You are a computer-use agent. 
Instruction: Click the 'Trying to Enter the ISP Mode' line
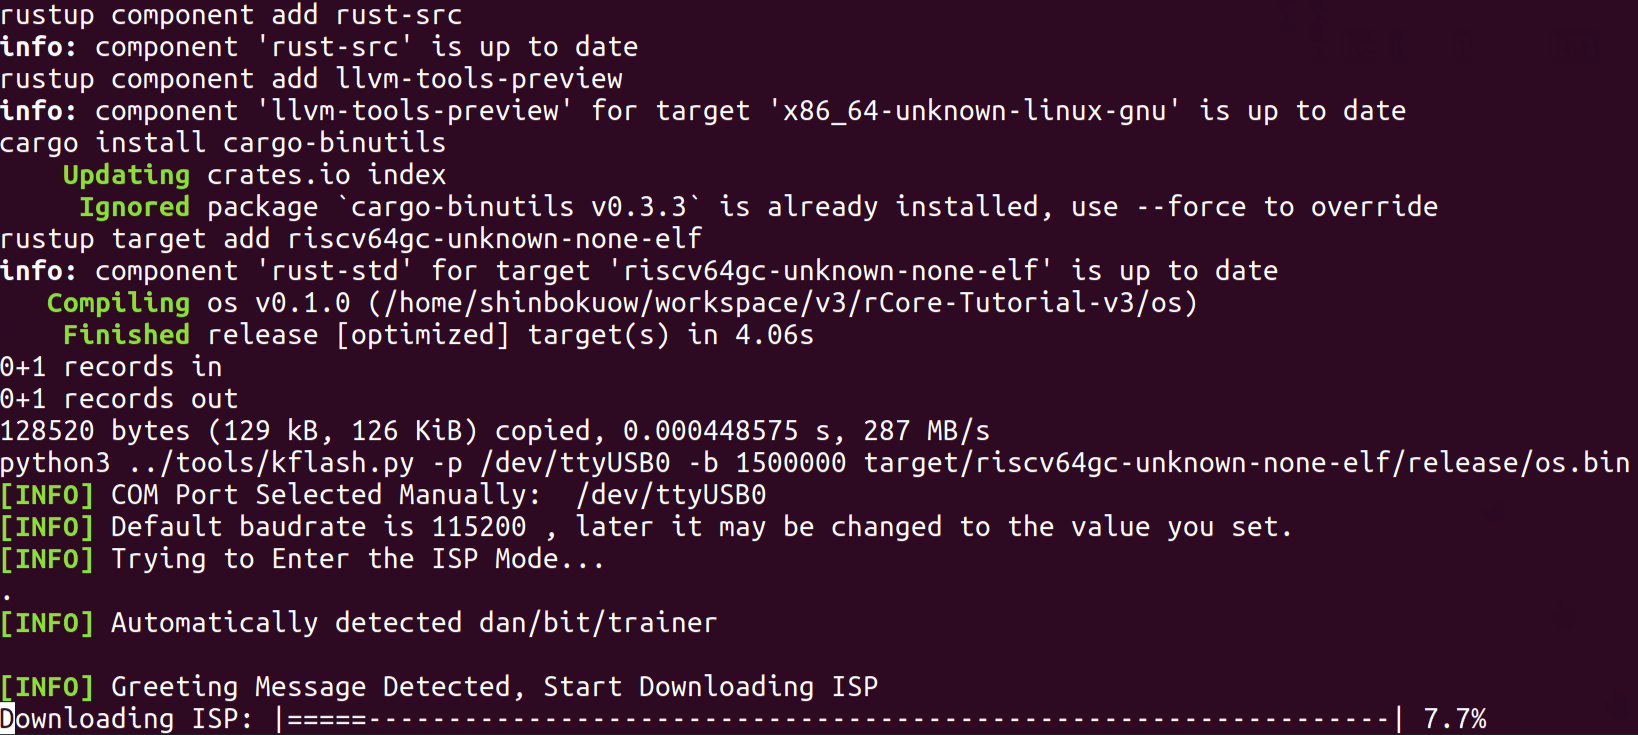click(x=357, y=559)
